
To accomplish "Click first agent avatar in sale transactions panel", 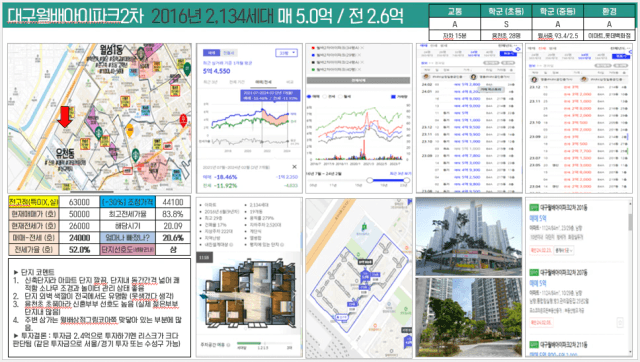I will click(x=427, y=77).
